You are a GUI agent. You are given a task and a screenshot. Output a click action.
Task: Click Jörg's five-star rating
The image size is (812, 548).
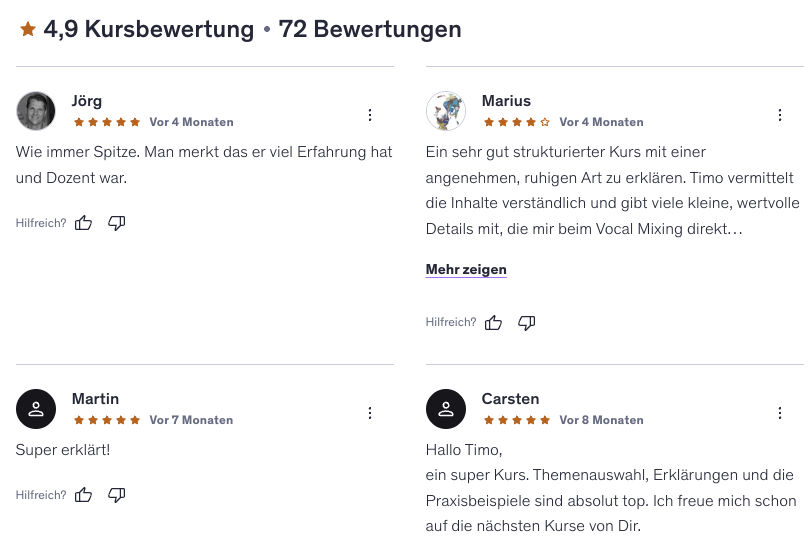click(107, 122)
